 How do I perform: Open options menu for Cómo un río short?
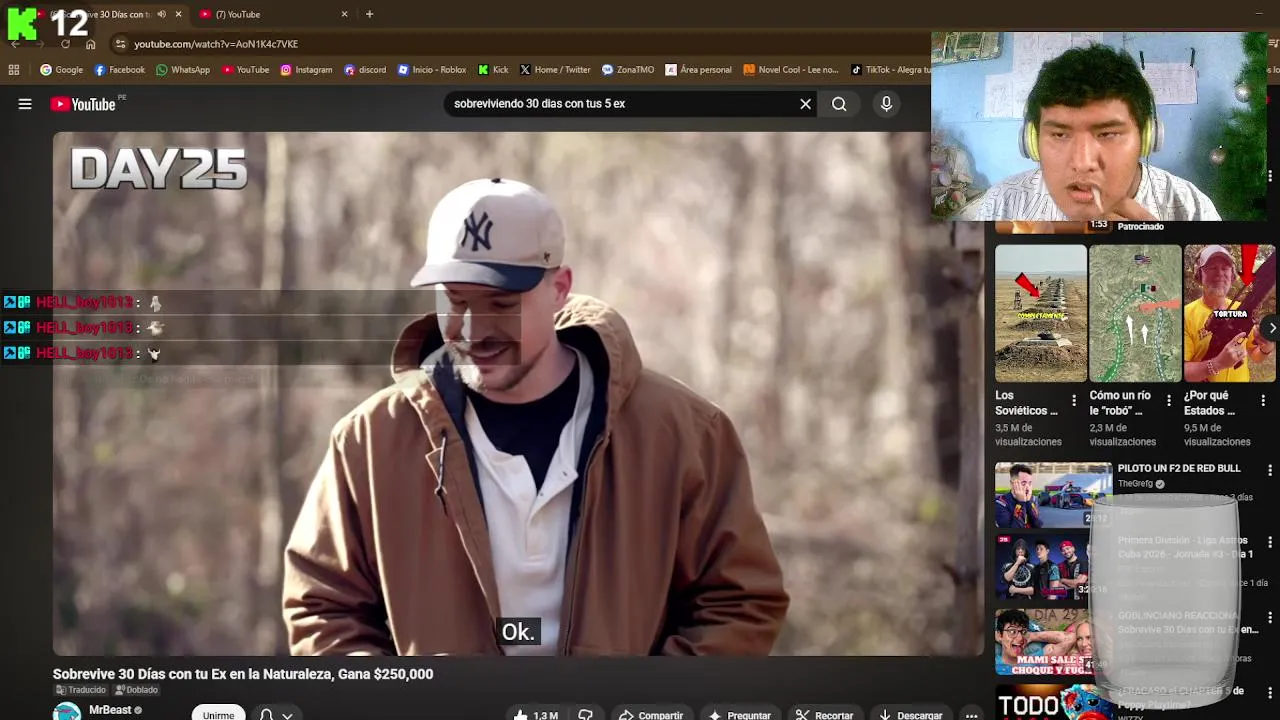click(x=1168, y=400)
